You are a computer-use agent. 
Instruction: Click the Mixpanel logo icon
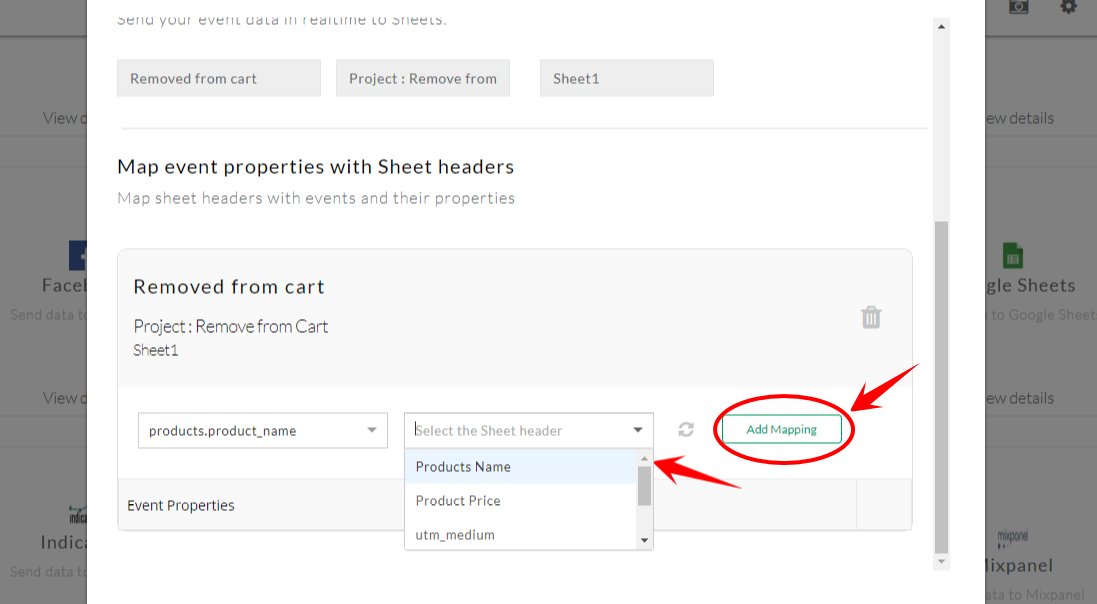[x=1012, y=537]
